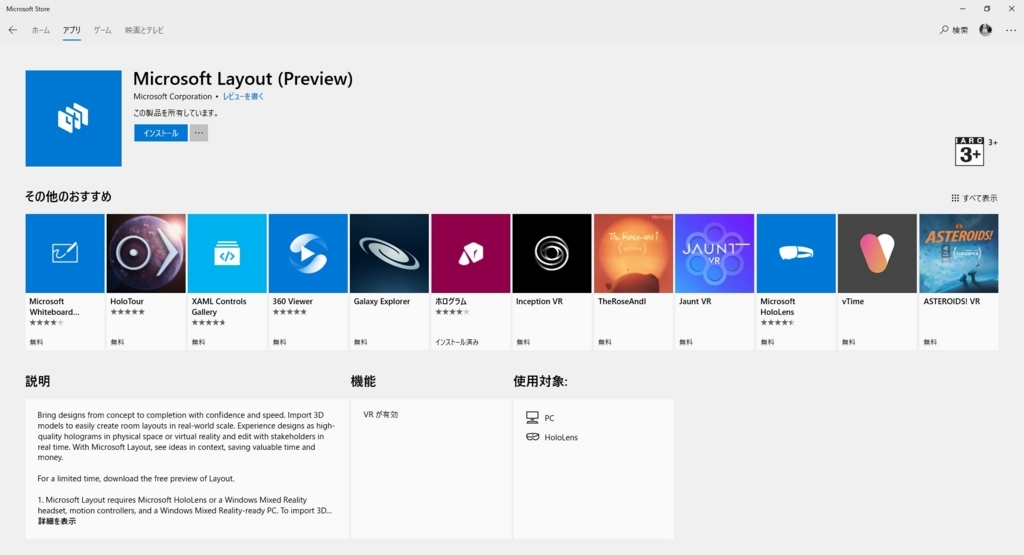Click the インストール button
1024x555 pixels.
click(161, 133)
